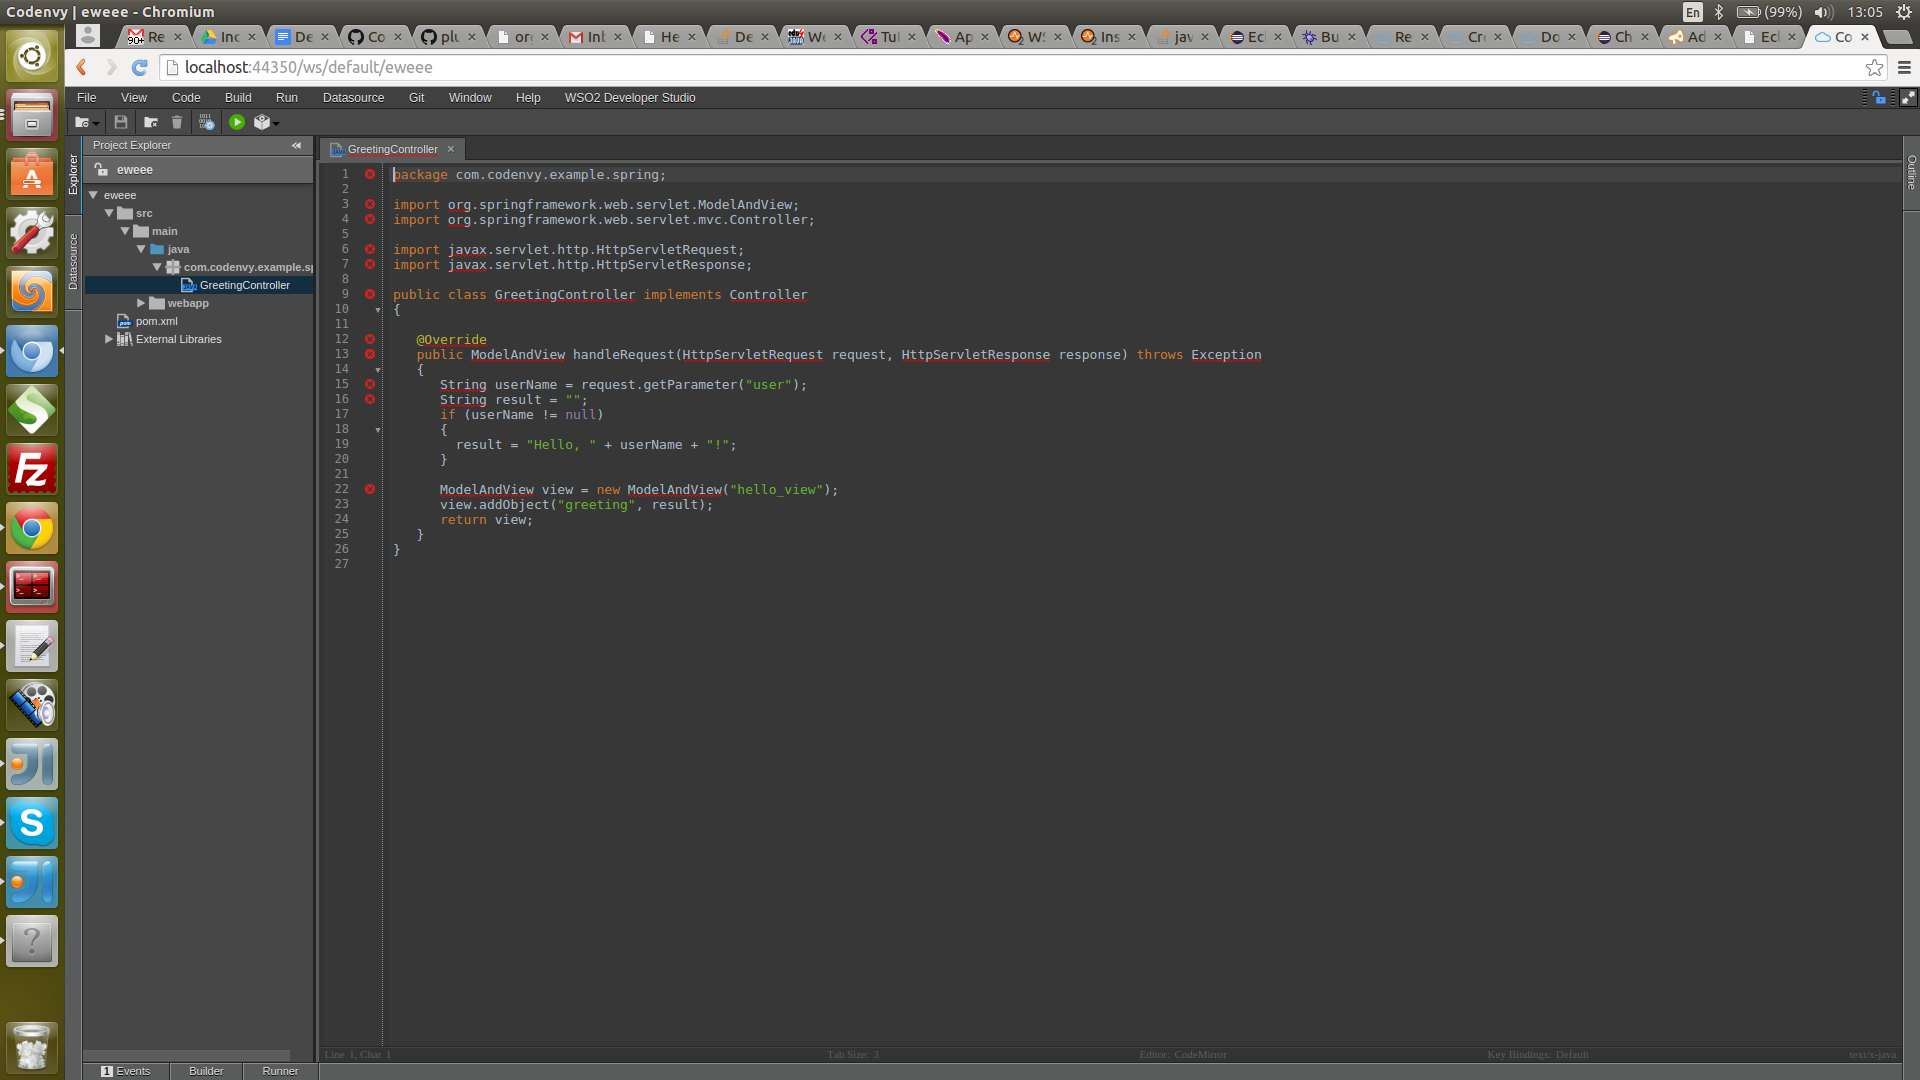This screenshot has width=1920, height=1080.
Task: Open the Datasource menu
Action: click(x=353, y=98)
